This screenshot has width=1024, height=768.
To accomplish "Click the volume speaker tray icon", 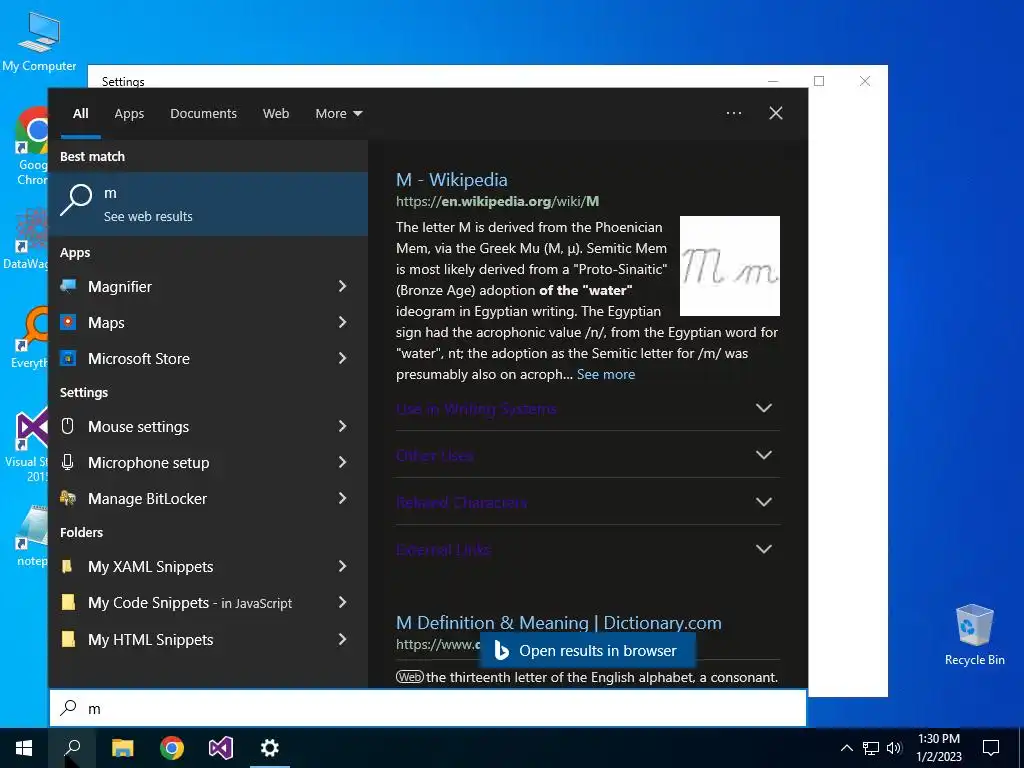I will 894,748.
